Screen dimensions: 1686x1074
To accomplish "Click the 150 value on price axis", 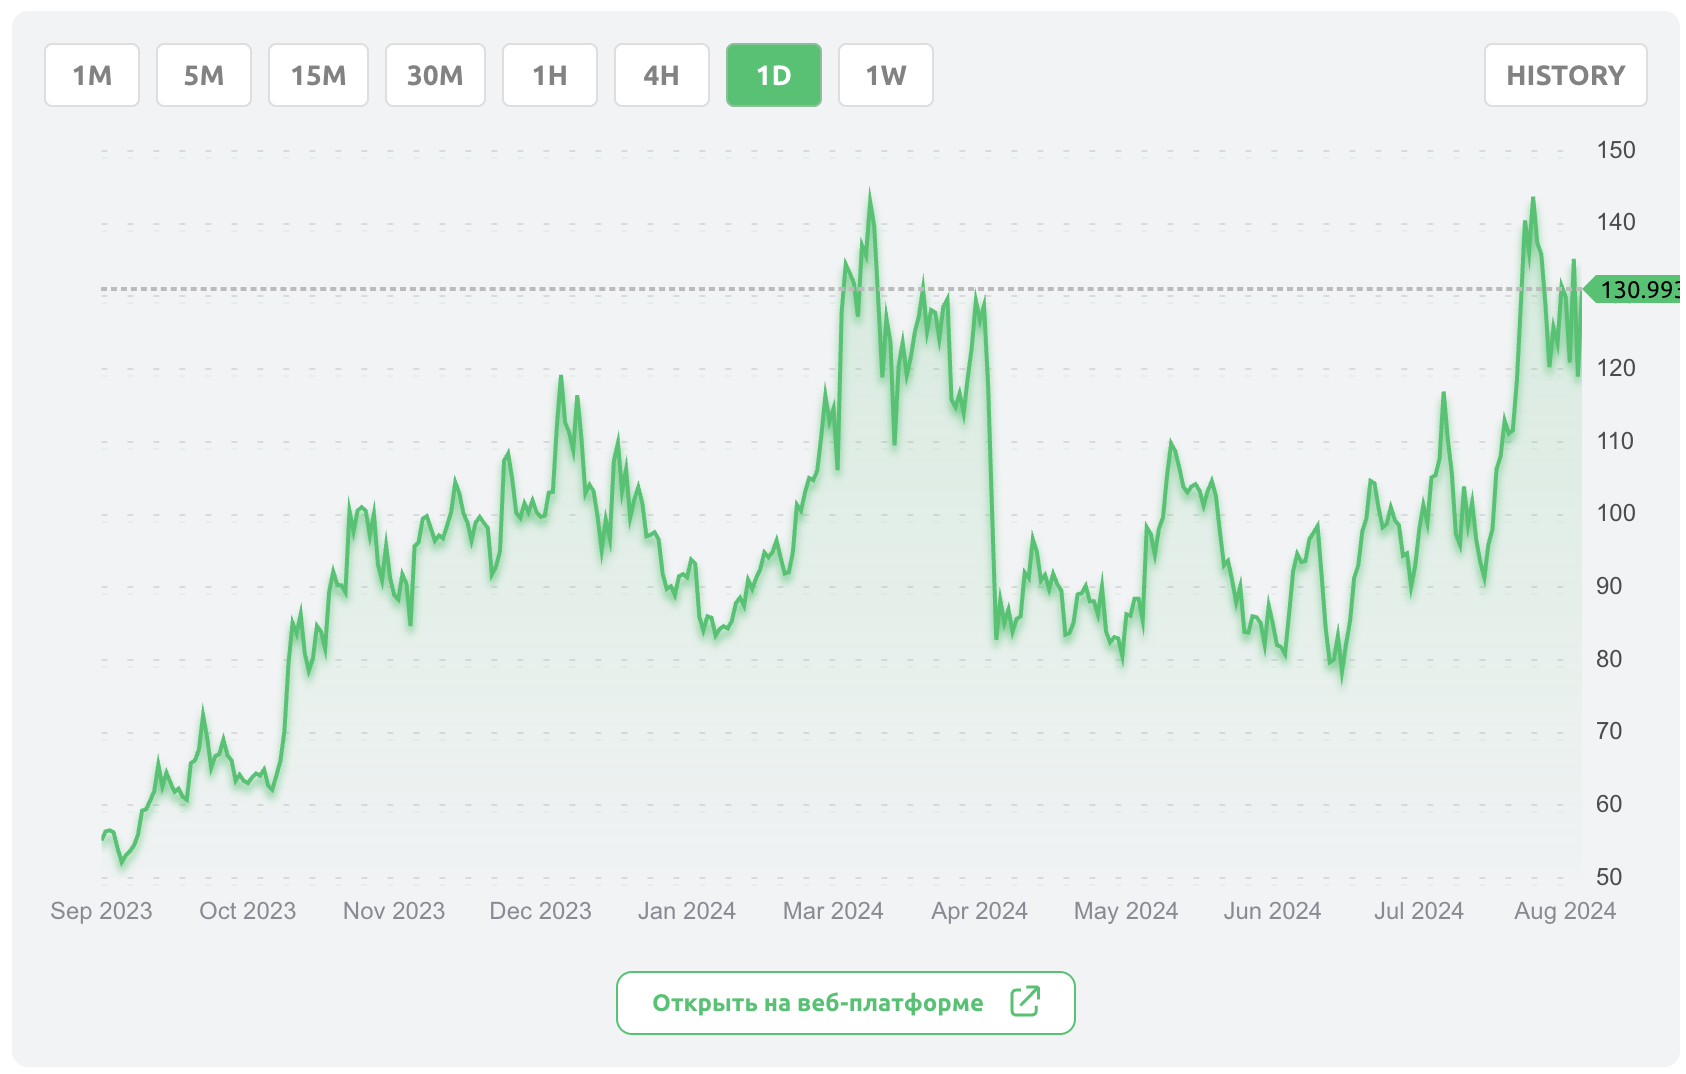I will [1616, 150].
